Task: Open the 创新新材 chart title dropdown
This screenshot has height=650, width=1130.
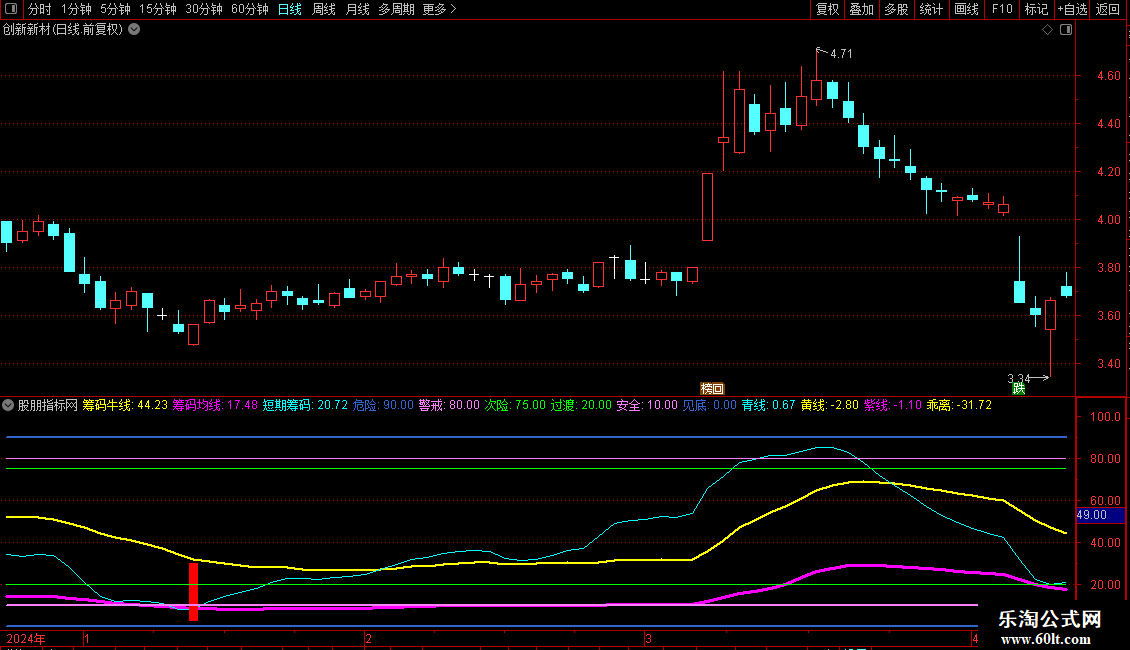Action: pyautogui.click(x=134, y=29)
